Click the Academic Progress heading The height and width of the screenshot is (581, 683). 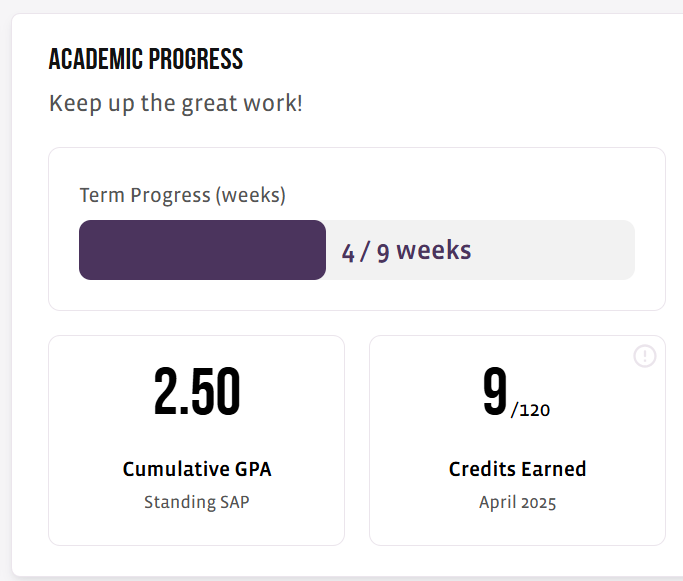pyautogui.click(x=146, y=59)
